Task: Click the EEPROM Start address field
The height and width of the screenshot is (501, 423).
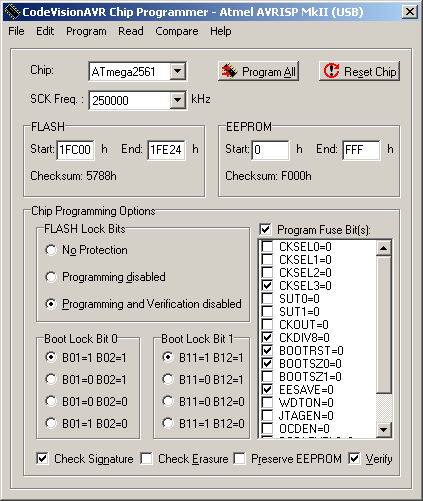Action: (x=270, y=150)
